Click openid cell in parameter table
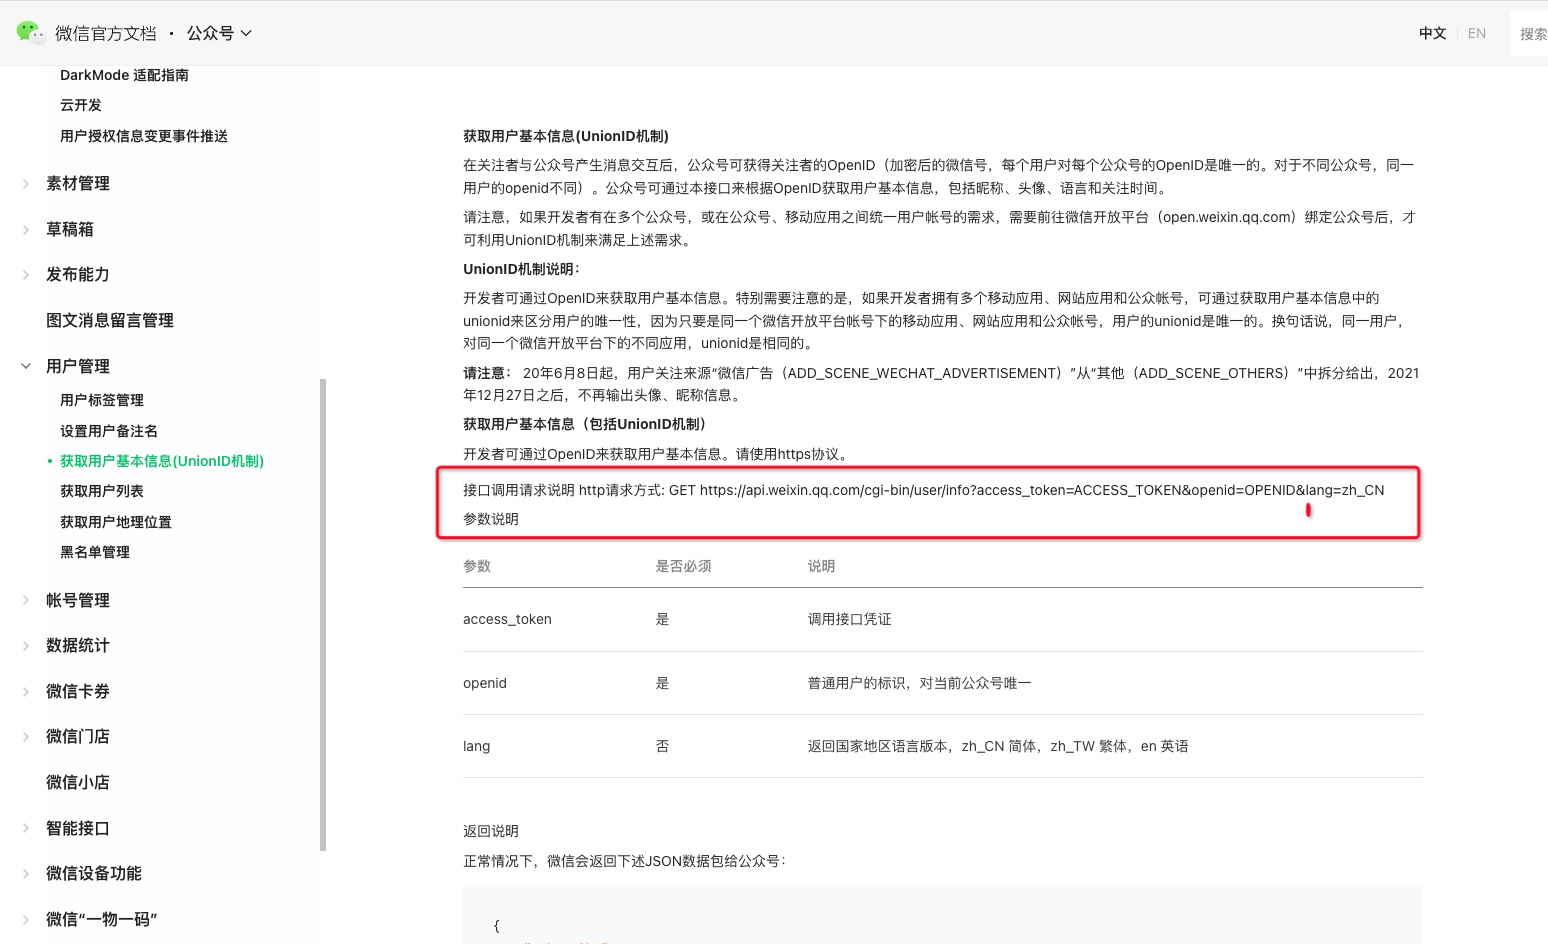This screenshot has width=1548, height=944. 485,683
